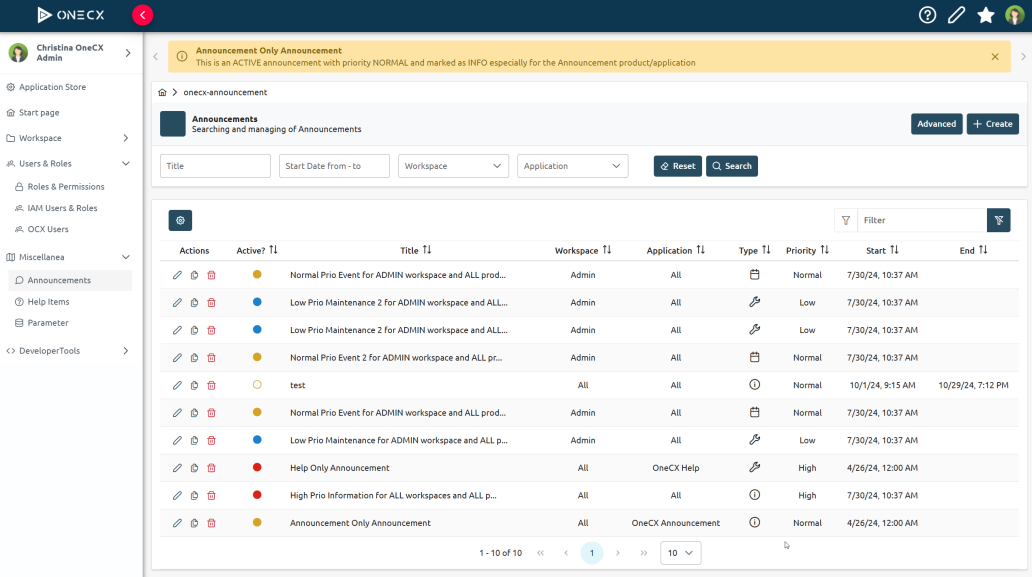Toggle sorting on the Priority column

click(824, 250)
